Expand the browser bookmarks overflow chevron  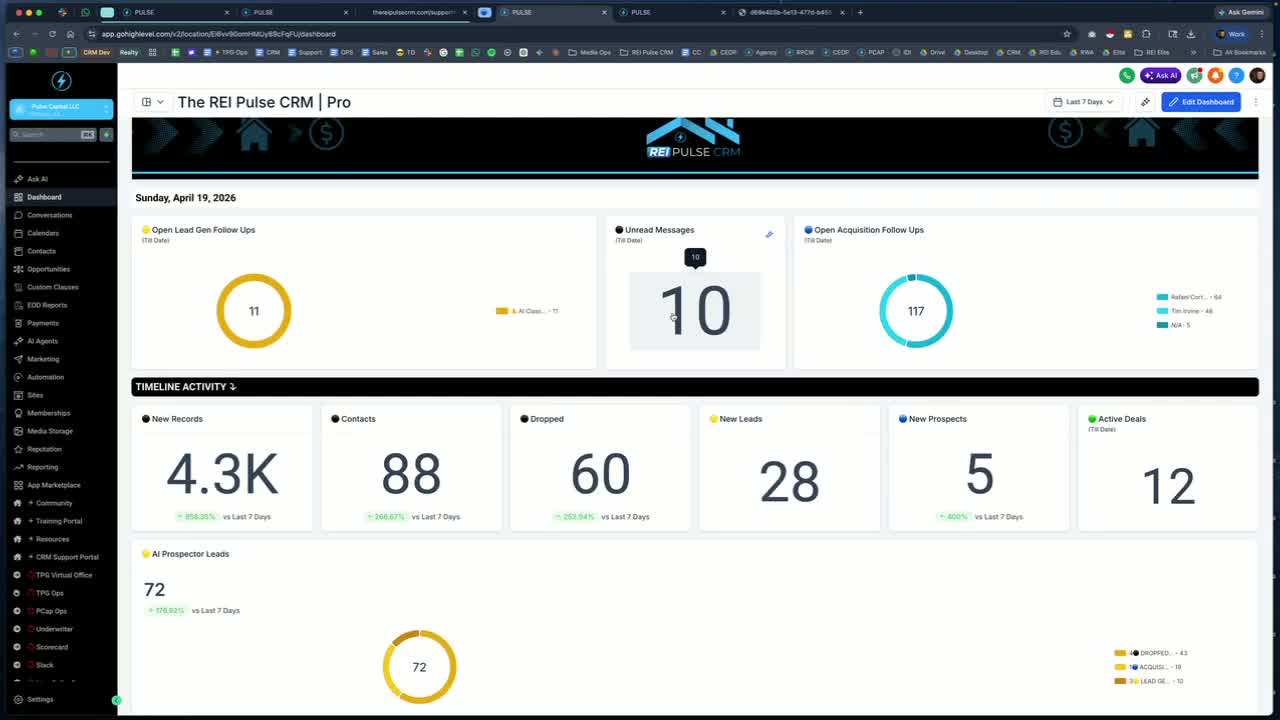pos(1193,52)
